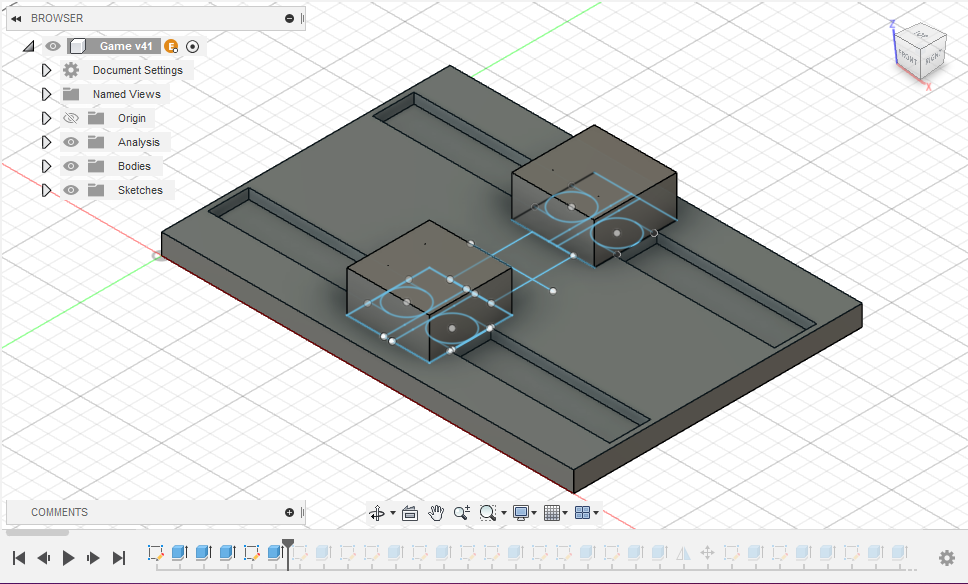Expand the Named Views folder
The height and width of the screenshot is (584, 968).
pos(46,94)
